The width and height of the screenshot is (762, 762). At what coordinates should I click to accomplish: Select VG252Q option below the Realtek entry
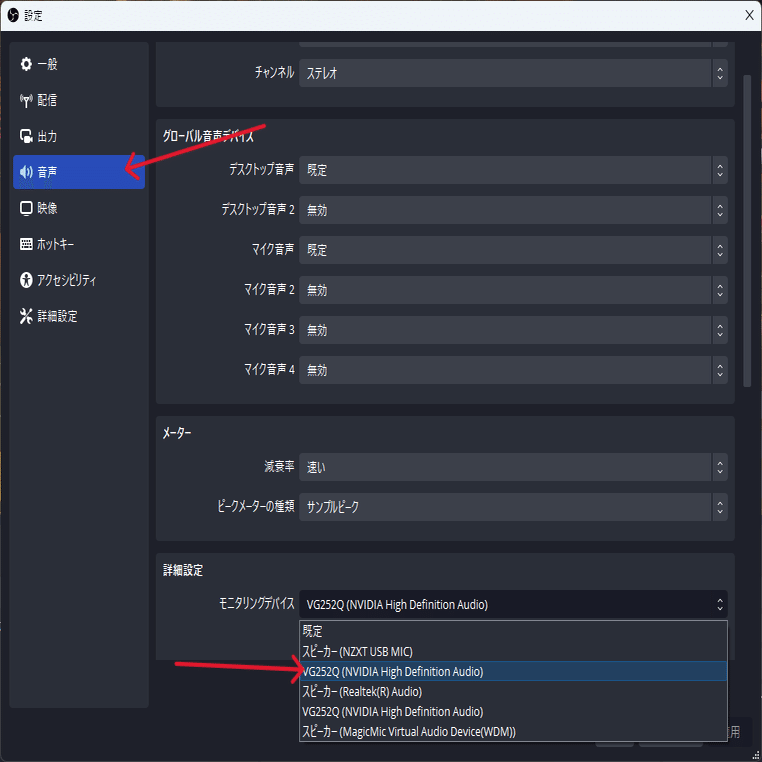[x=513, y=711]
